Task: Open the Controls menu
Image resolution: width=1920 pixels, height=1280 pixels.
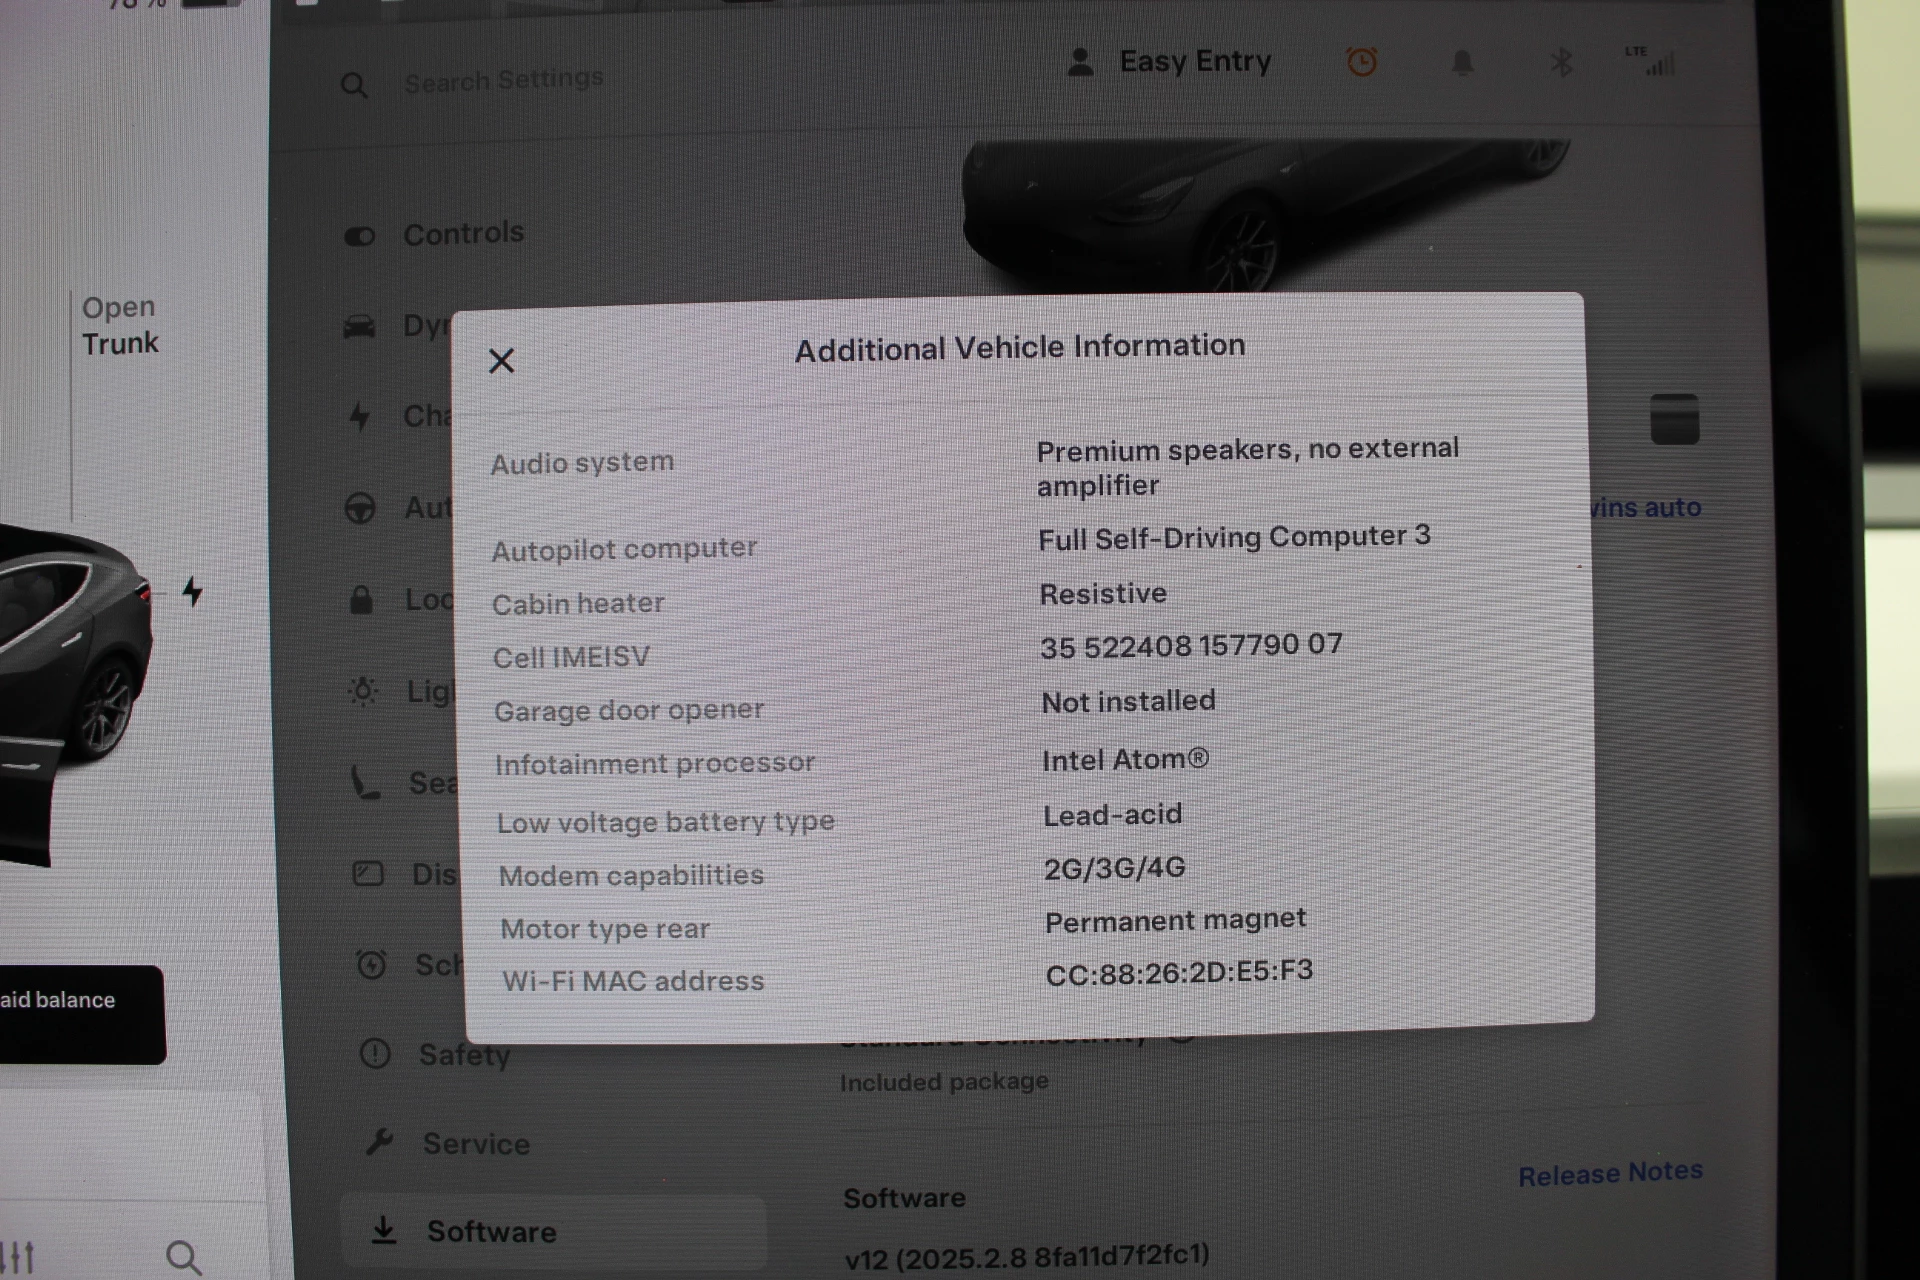Action: click(463, 233)
